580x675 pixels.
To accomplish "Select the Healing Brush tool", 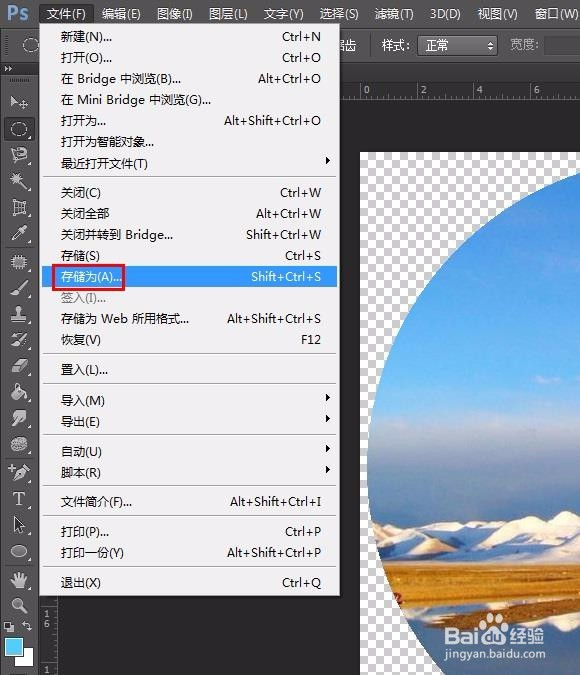I will (19, 261).
